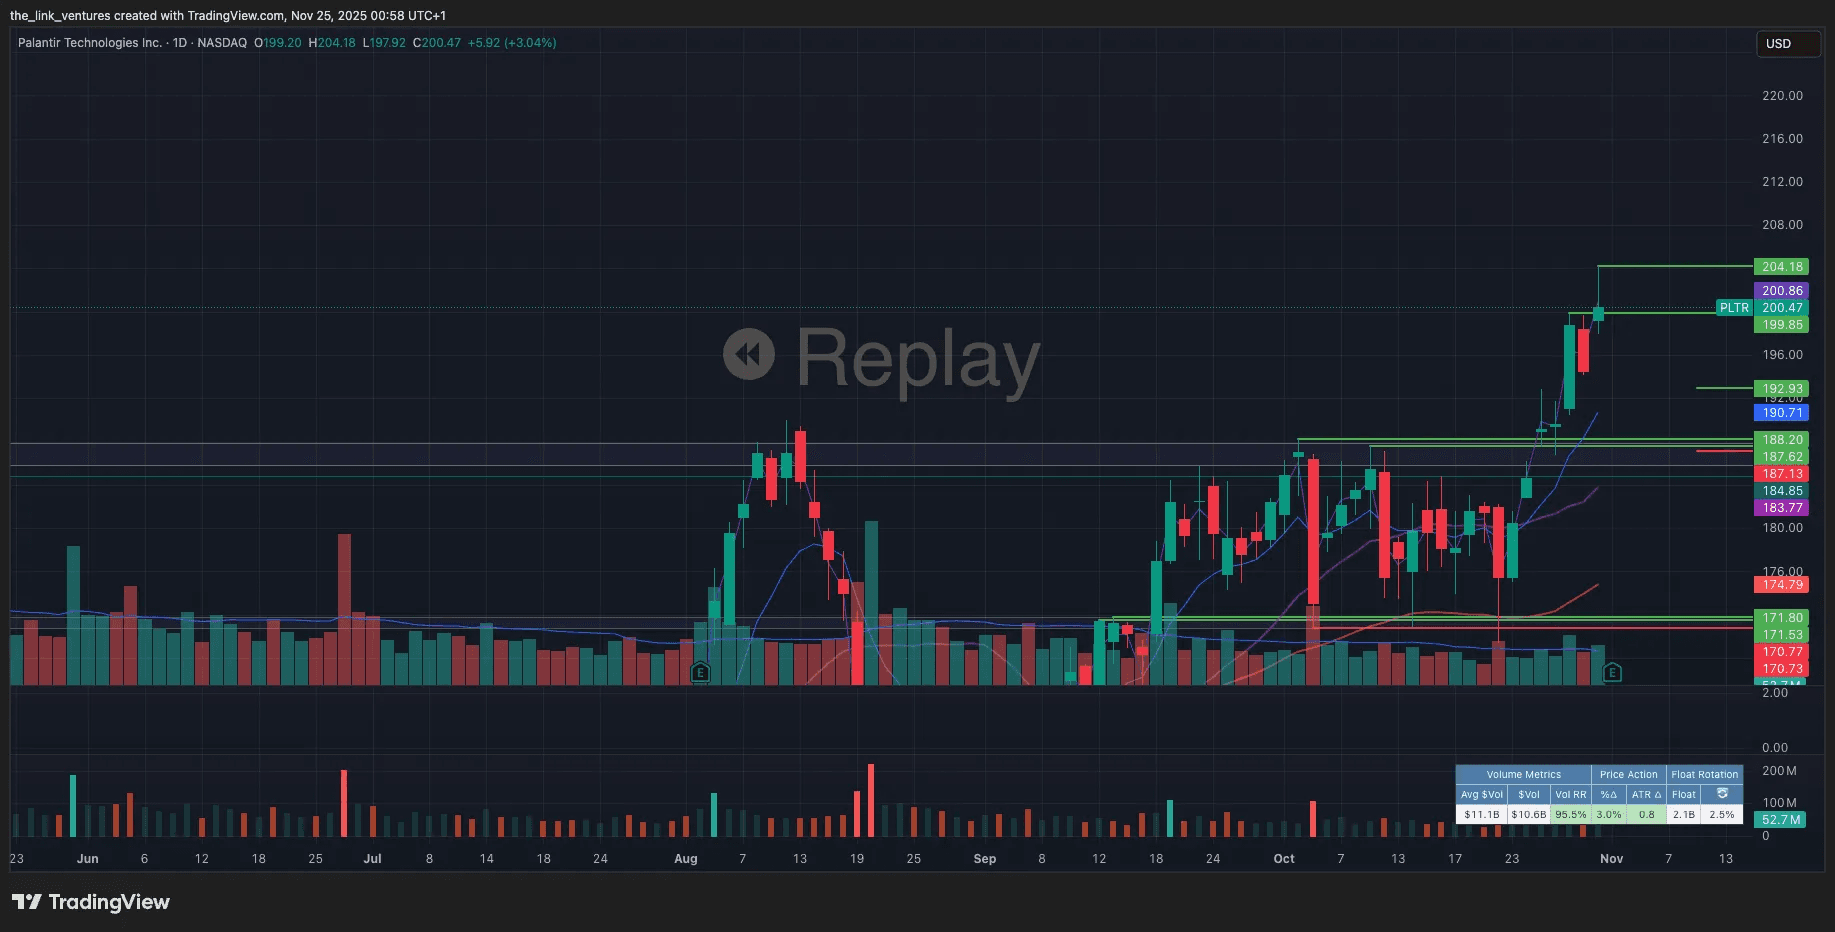This screenshot has width=1835, height=932.
Task: Click the 208.00 price axis label
Action: [x=1782, y=225]
